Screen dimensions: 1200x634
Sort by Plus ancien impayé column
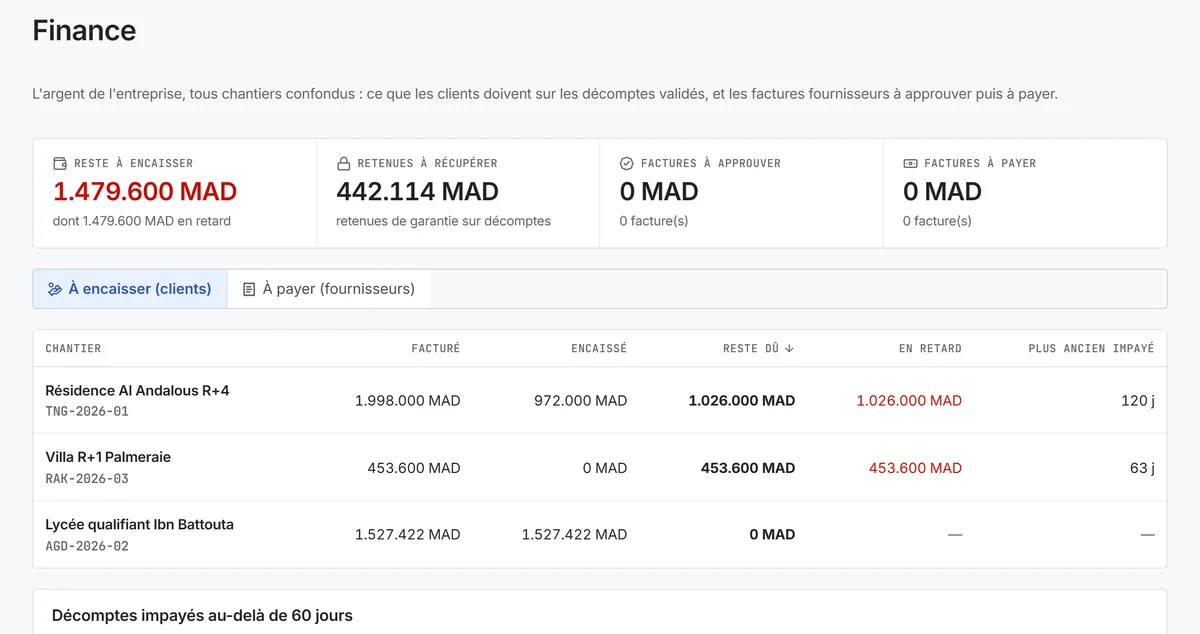click(x=1091, y=349)
